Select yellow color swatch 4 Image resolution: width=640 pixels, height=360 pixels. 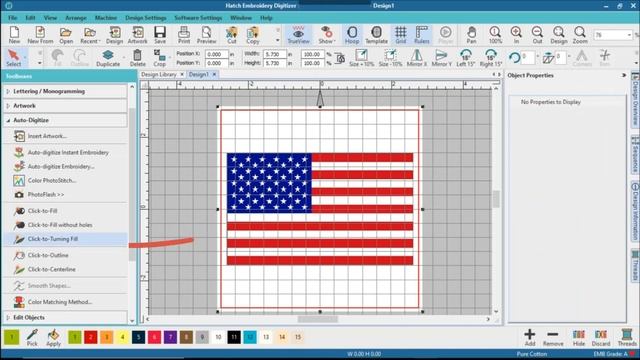[x=122, y=337]
